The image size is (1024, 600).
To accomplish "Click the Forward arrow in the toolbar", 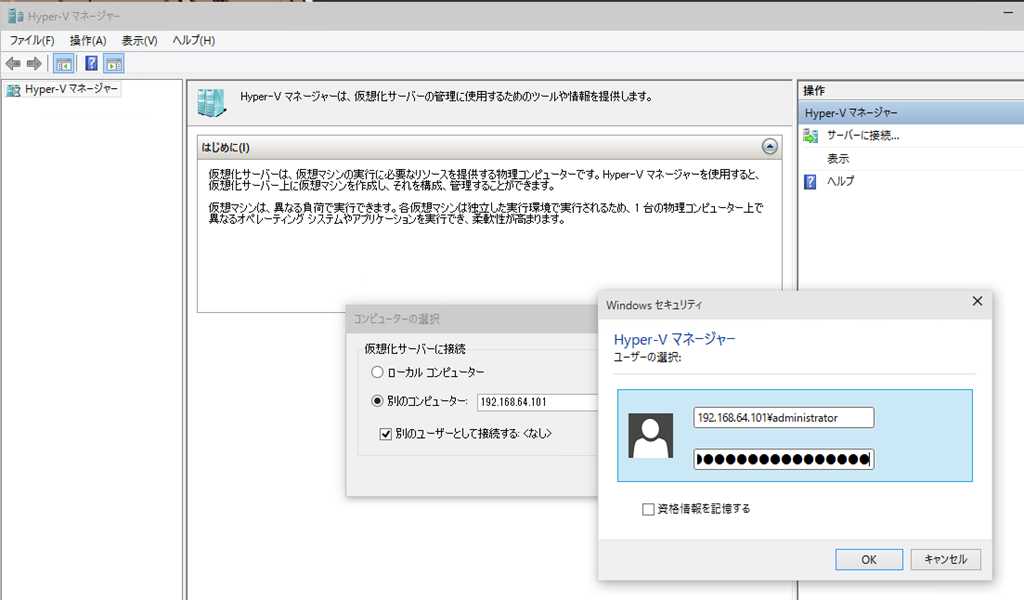I will [x=34, y=64].
